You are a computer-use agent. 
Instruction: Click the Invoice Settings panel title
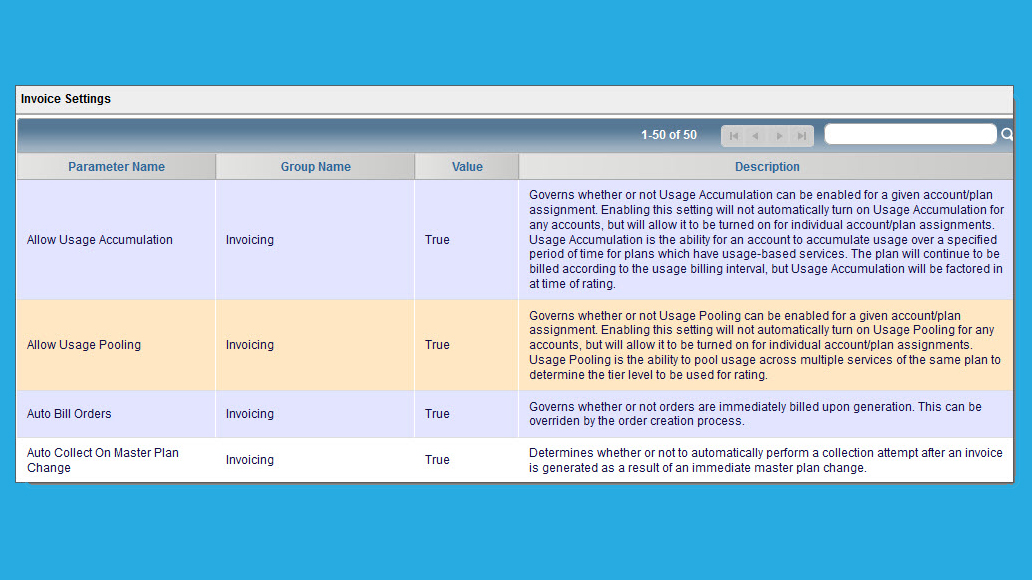click(x=66, y=99)
